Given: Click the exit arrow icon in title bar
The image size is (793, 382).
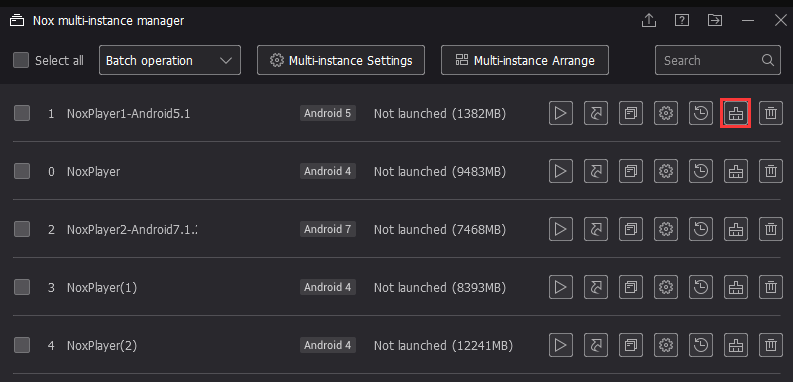Looking at the screenshot, I should (715, 20).
